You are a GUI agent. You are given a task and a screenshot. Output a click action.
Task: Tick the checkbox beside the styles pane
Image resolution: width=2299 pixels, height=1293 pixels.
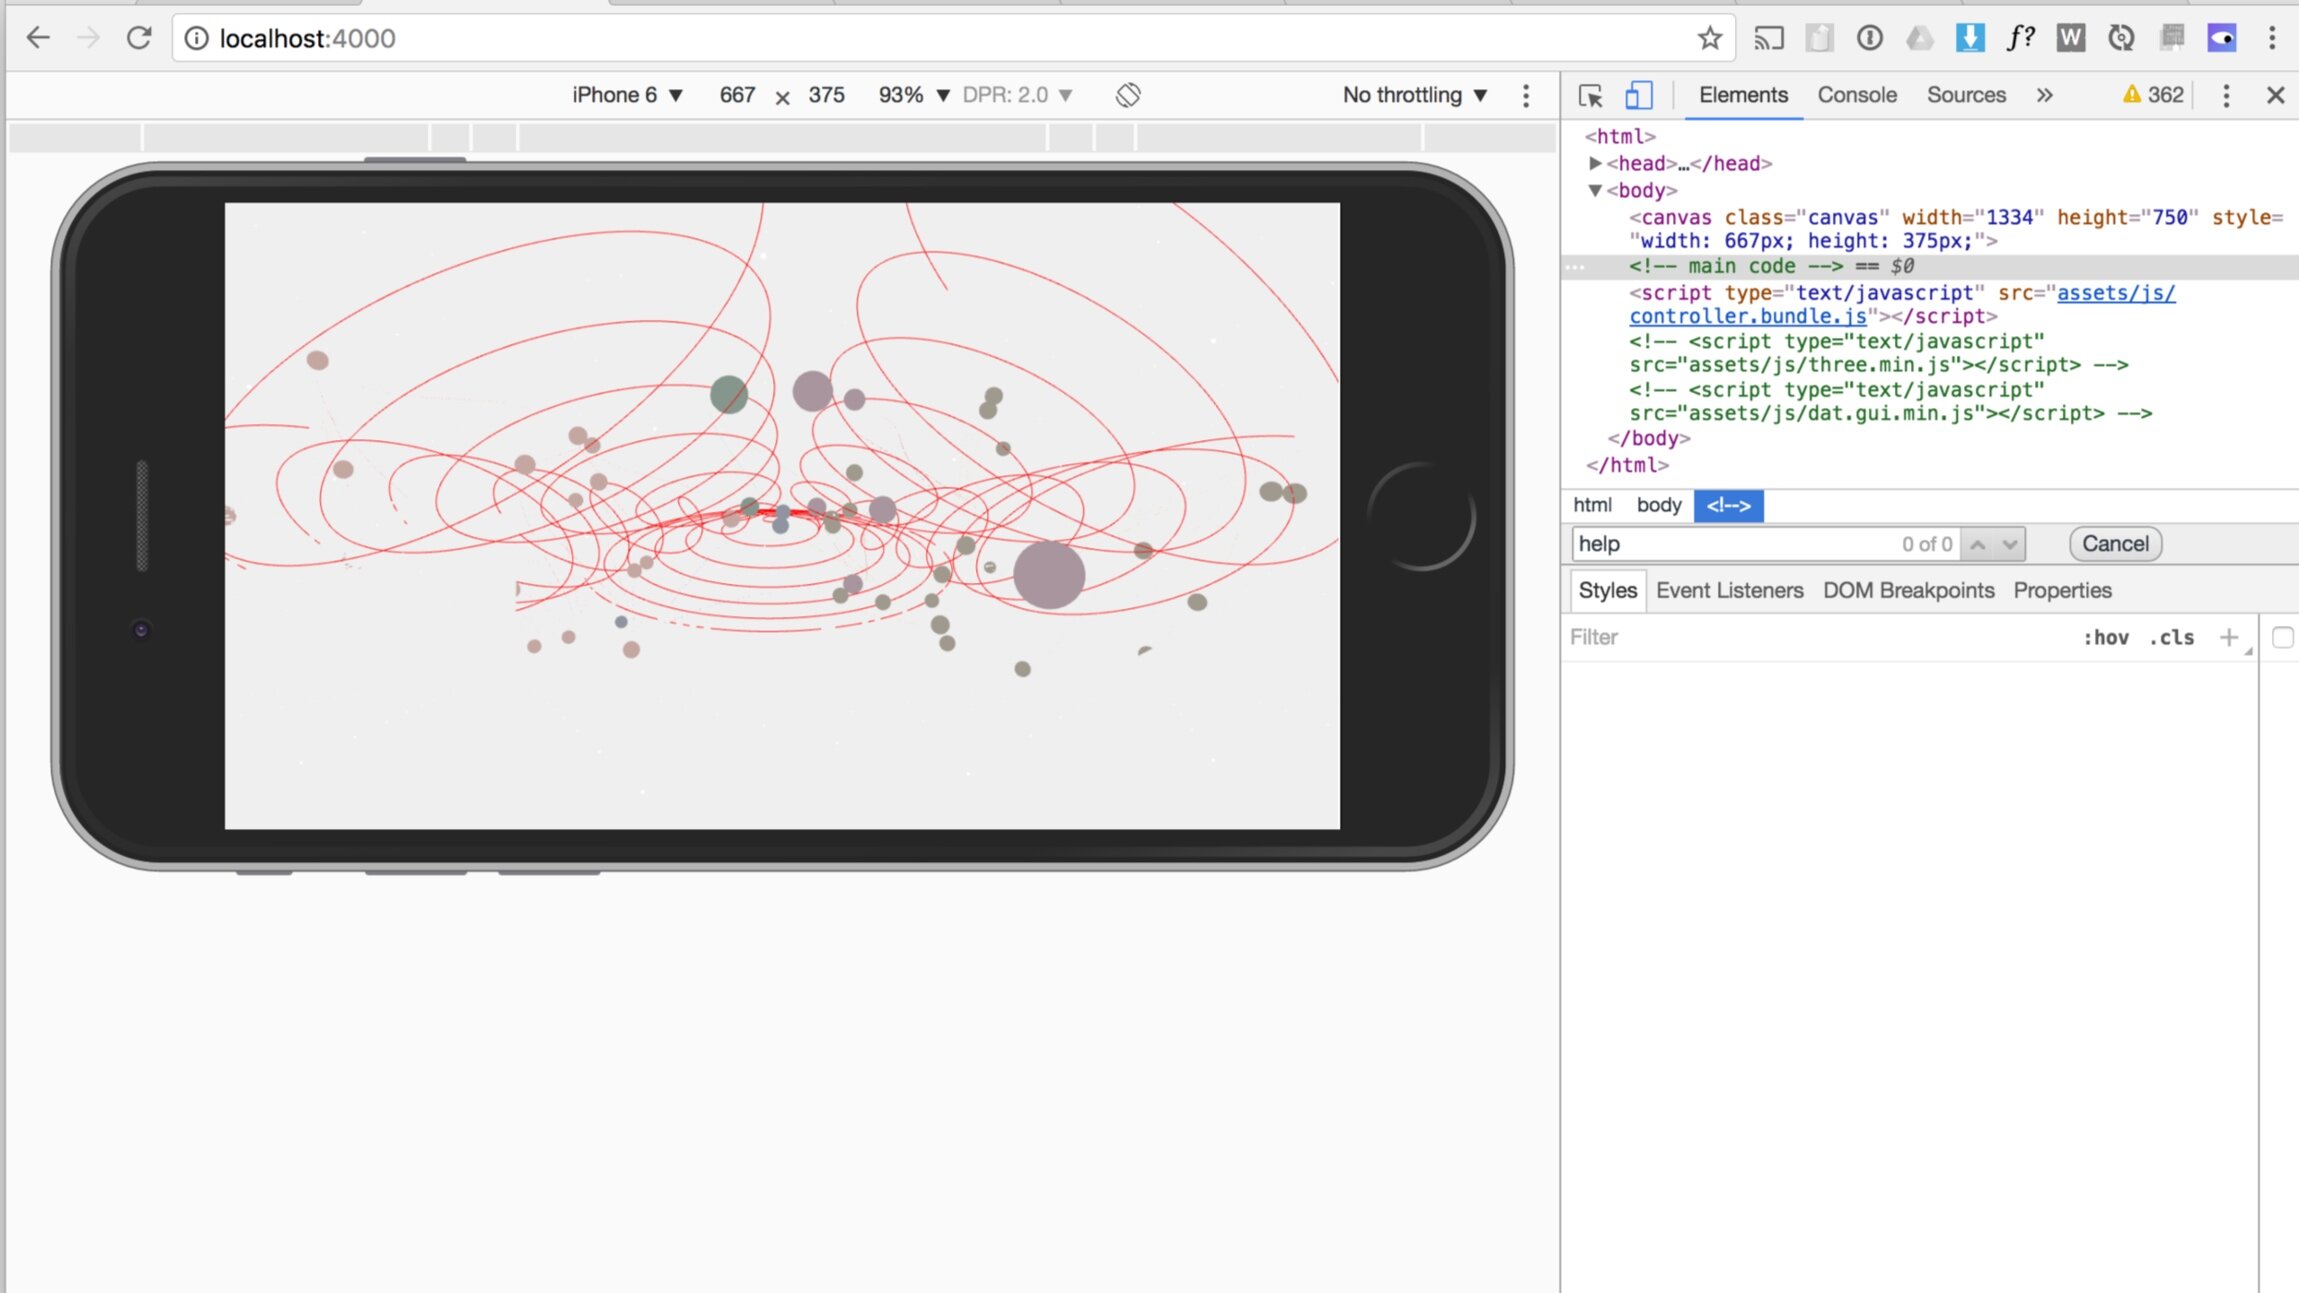click(x=2282, y=637)
